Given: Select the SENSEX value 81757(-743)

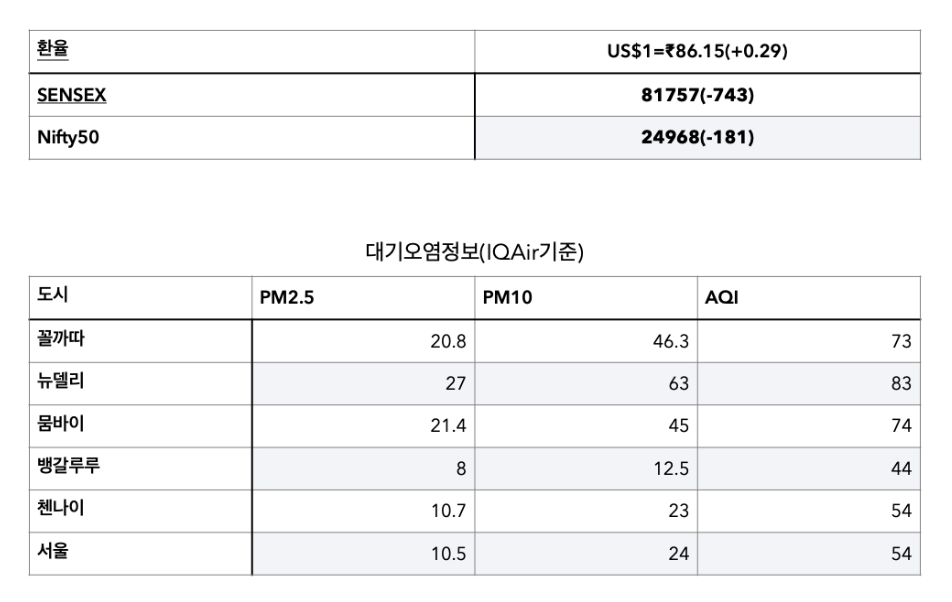Looking at the screenshot, I should 697,95.
